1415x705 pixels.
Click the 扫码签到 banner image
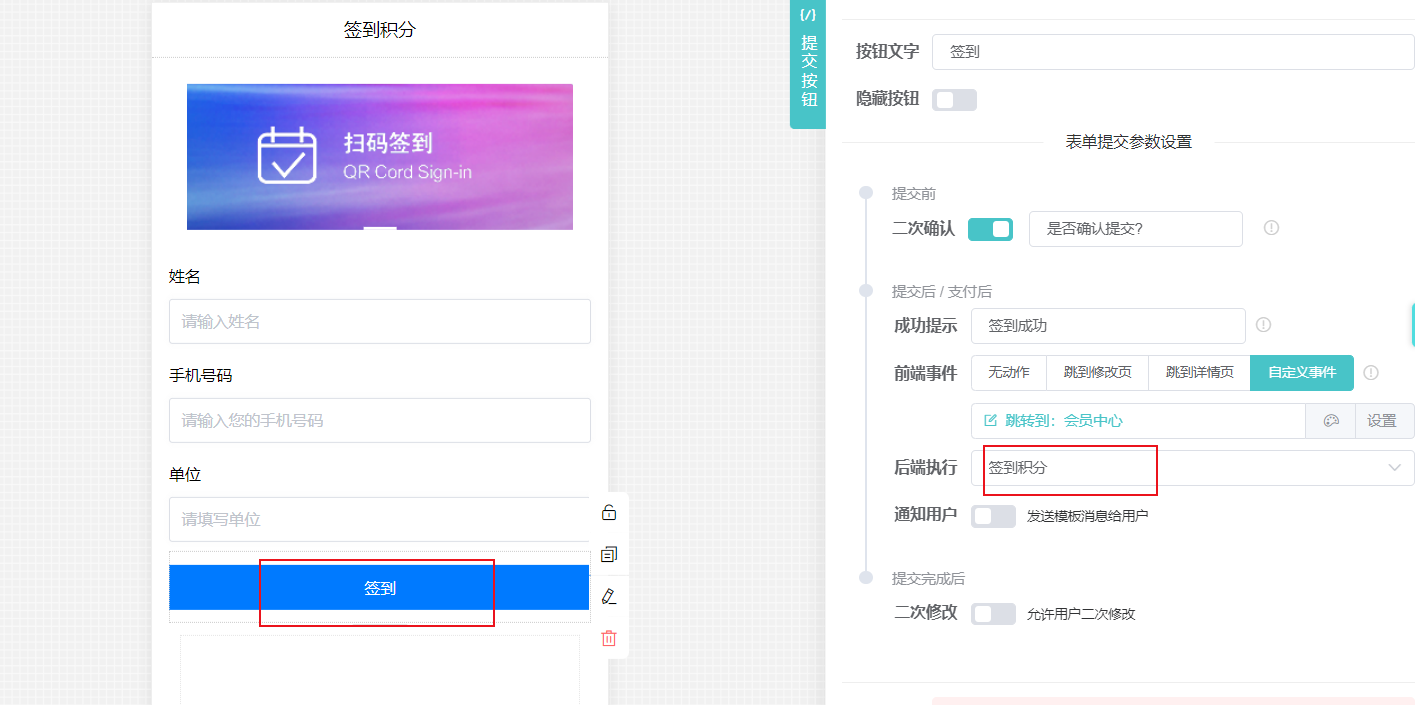pos(379,157)
